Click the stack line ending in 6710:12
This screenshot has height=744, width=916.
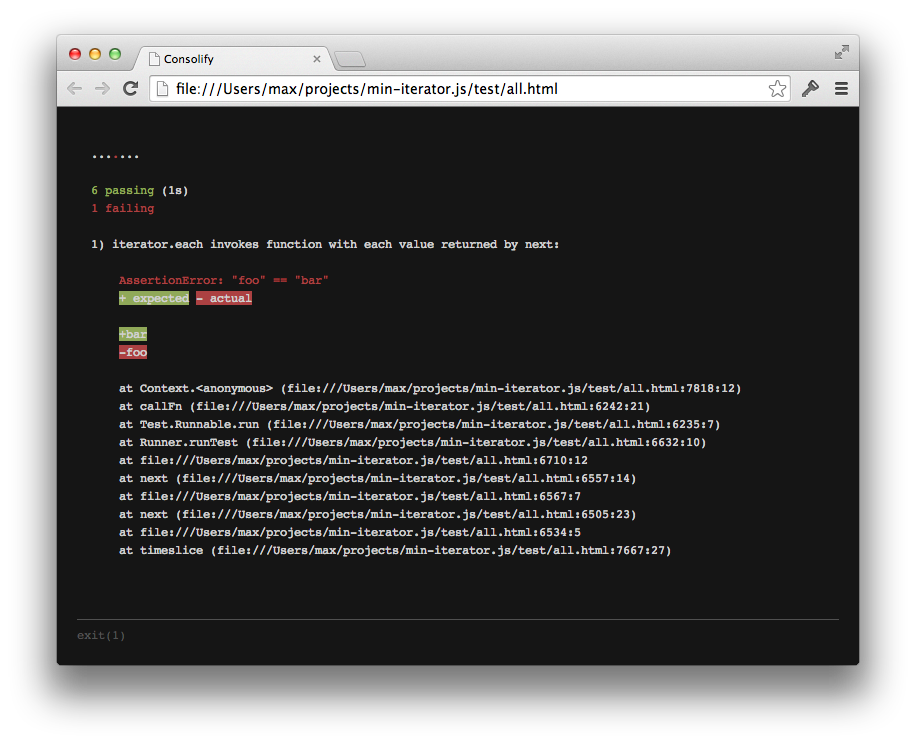[x=353, y=460]
